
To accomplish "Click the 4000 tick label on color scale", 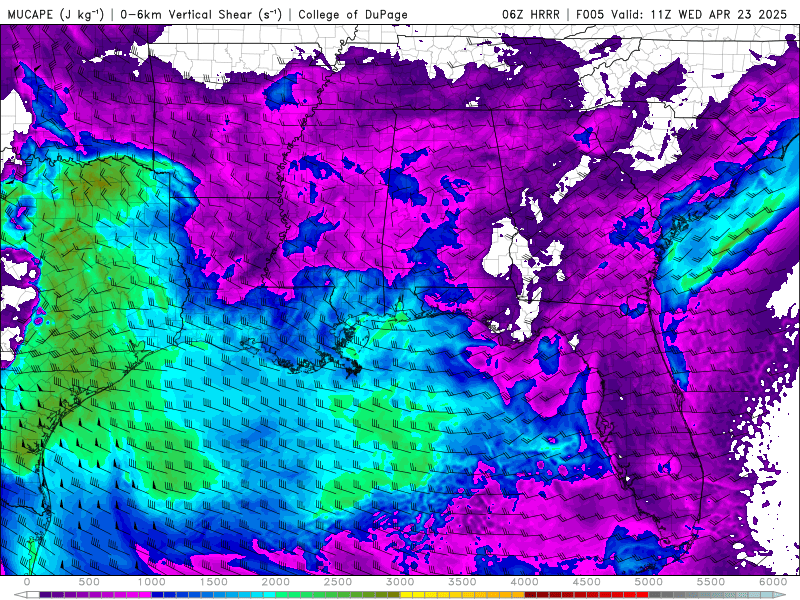I will pos(524,582).
